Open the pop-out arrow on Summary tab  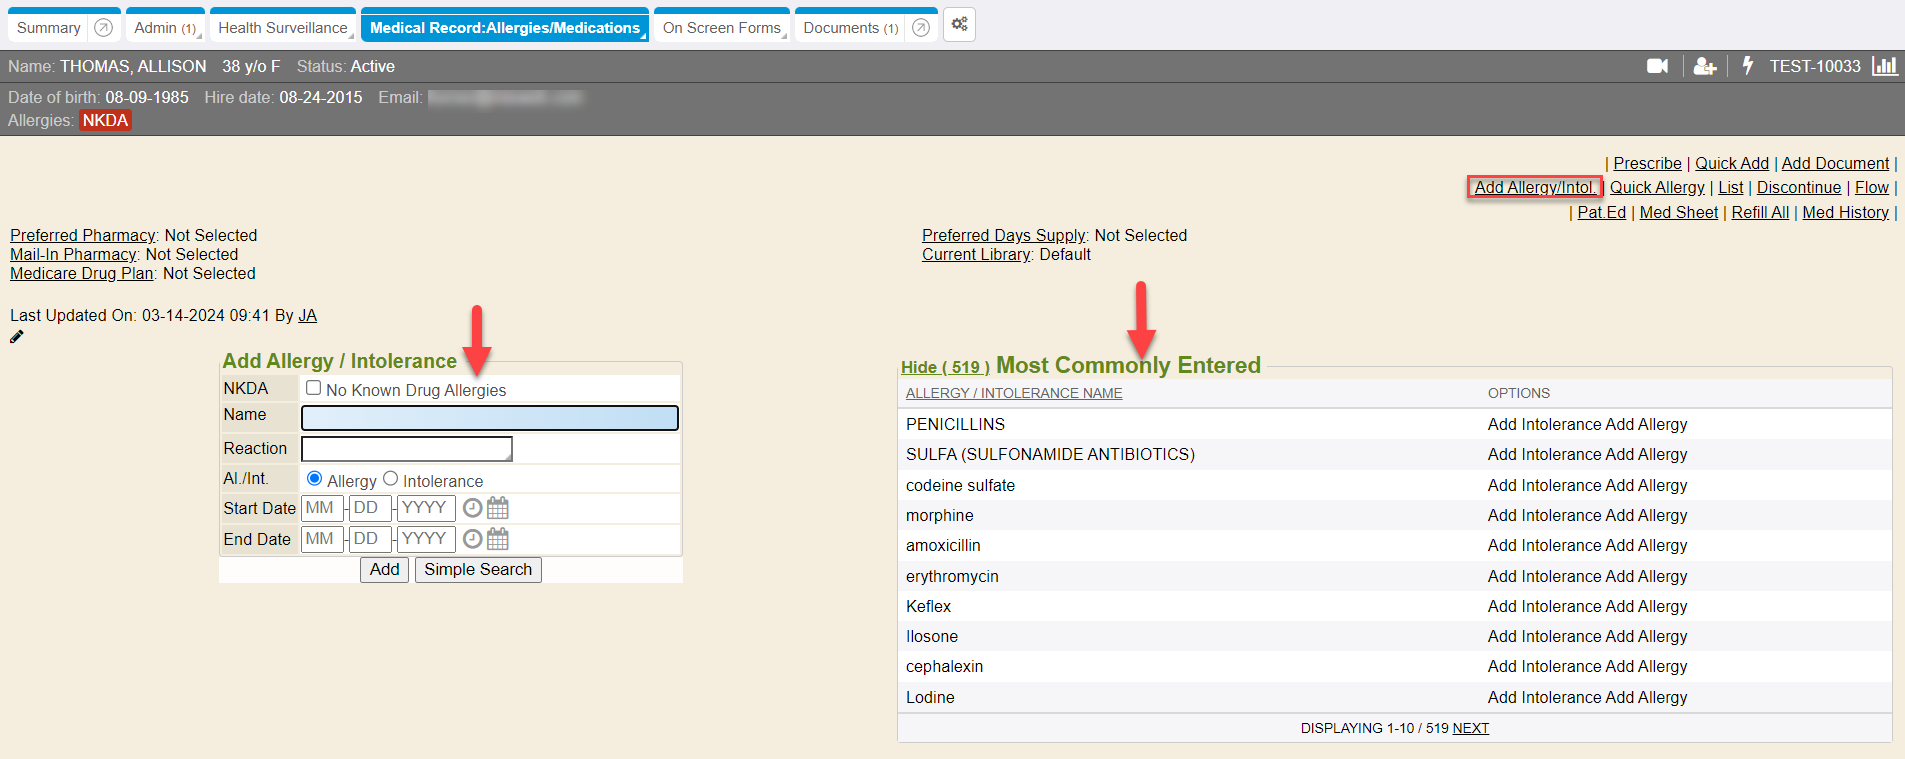click(103, 28)
